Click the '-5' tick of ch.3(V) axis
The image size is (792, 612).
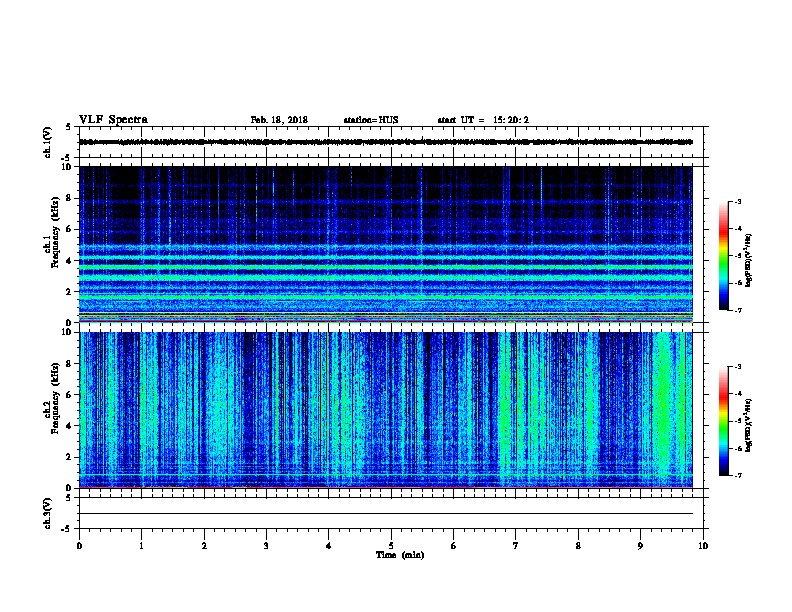(66, 529)
